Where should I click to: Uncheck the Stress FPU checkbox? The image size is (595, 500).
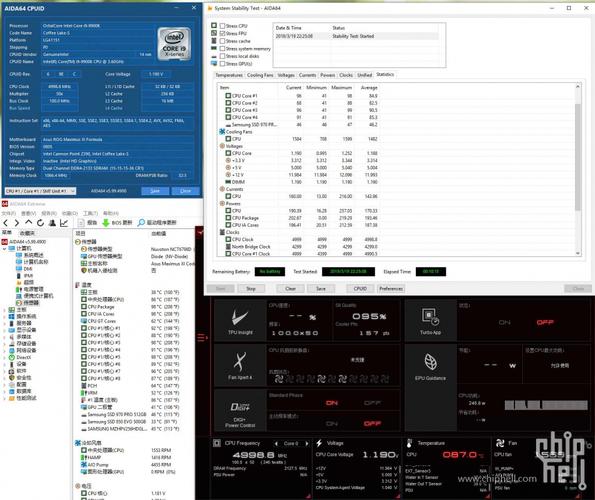(222, 33)
